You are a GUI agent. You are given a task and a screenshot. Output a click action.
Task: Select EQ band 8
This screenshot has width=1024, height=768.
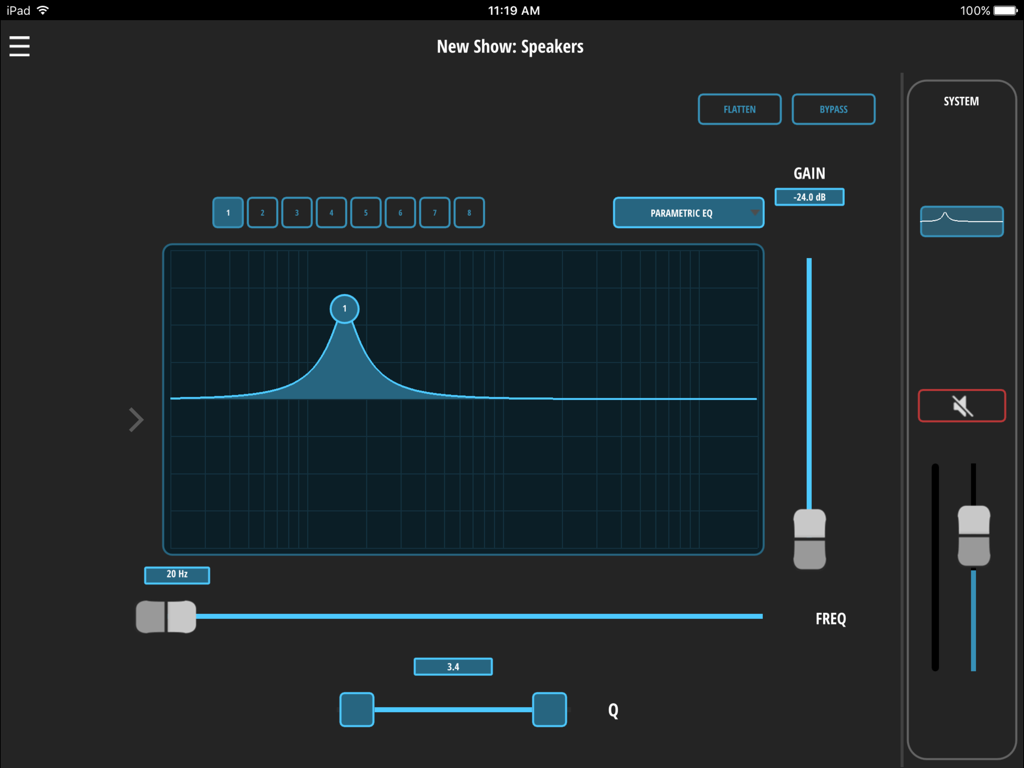click(x=469, y=212)
